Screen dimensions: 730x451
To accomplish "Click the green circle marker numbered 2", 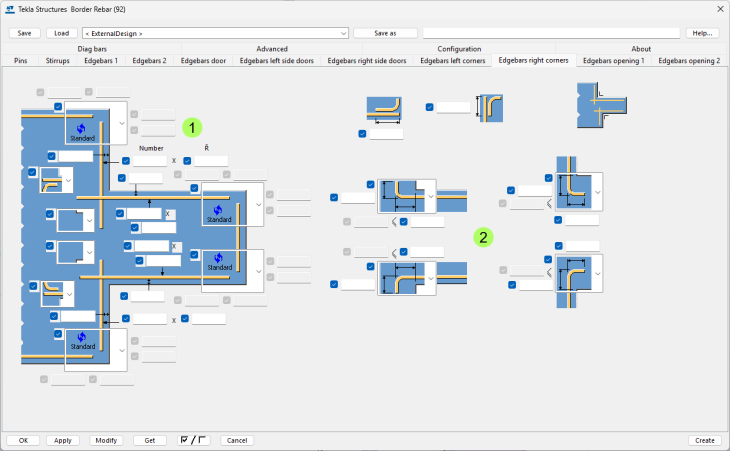I will coord(484,237).
